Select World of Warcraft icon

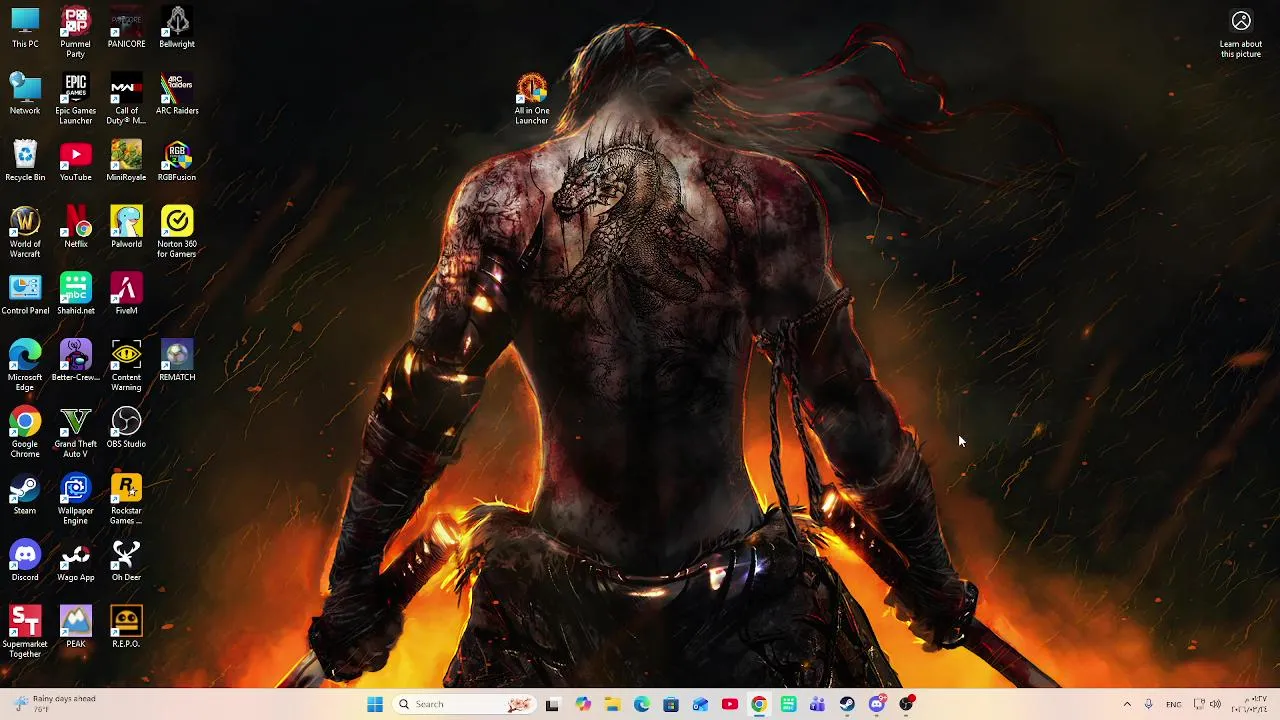point(25,233)
